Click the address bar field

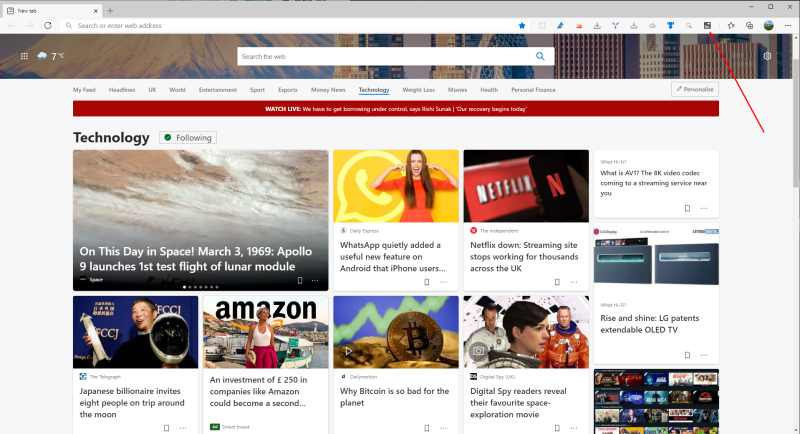pos(293,25)
